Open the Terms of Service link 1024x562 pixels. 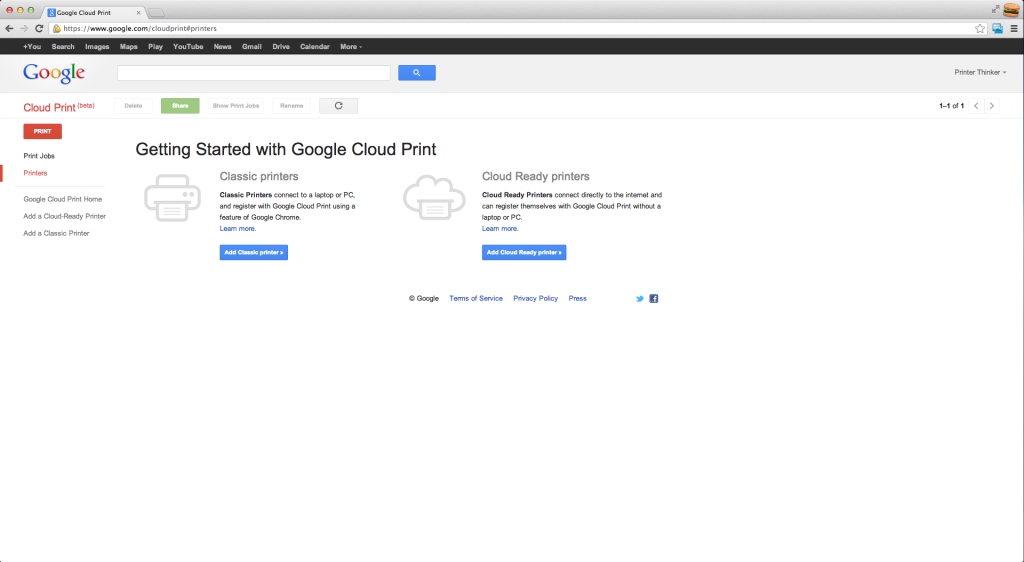tap(476, 299)
